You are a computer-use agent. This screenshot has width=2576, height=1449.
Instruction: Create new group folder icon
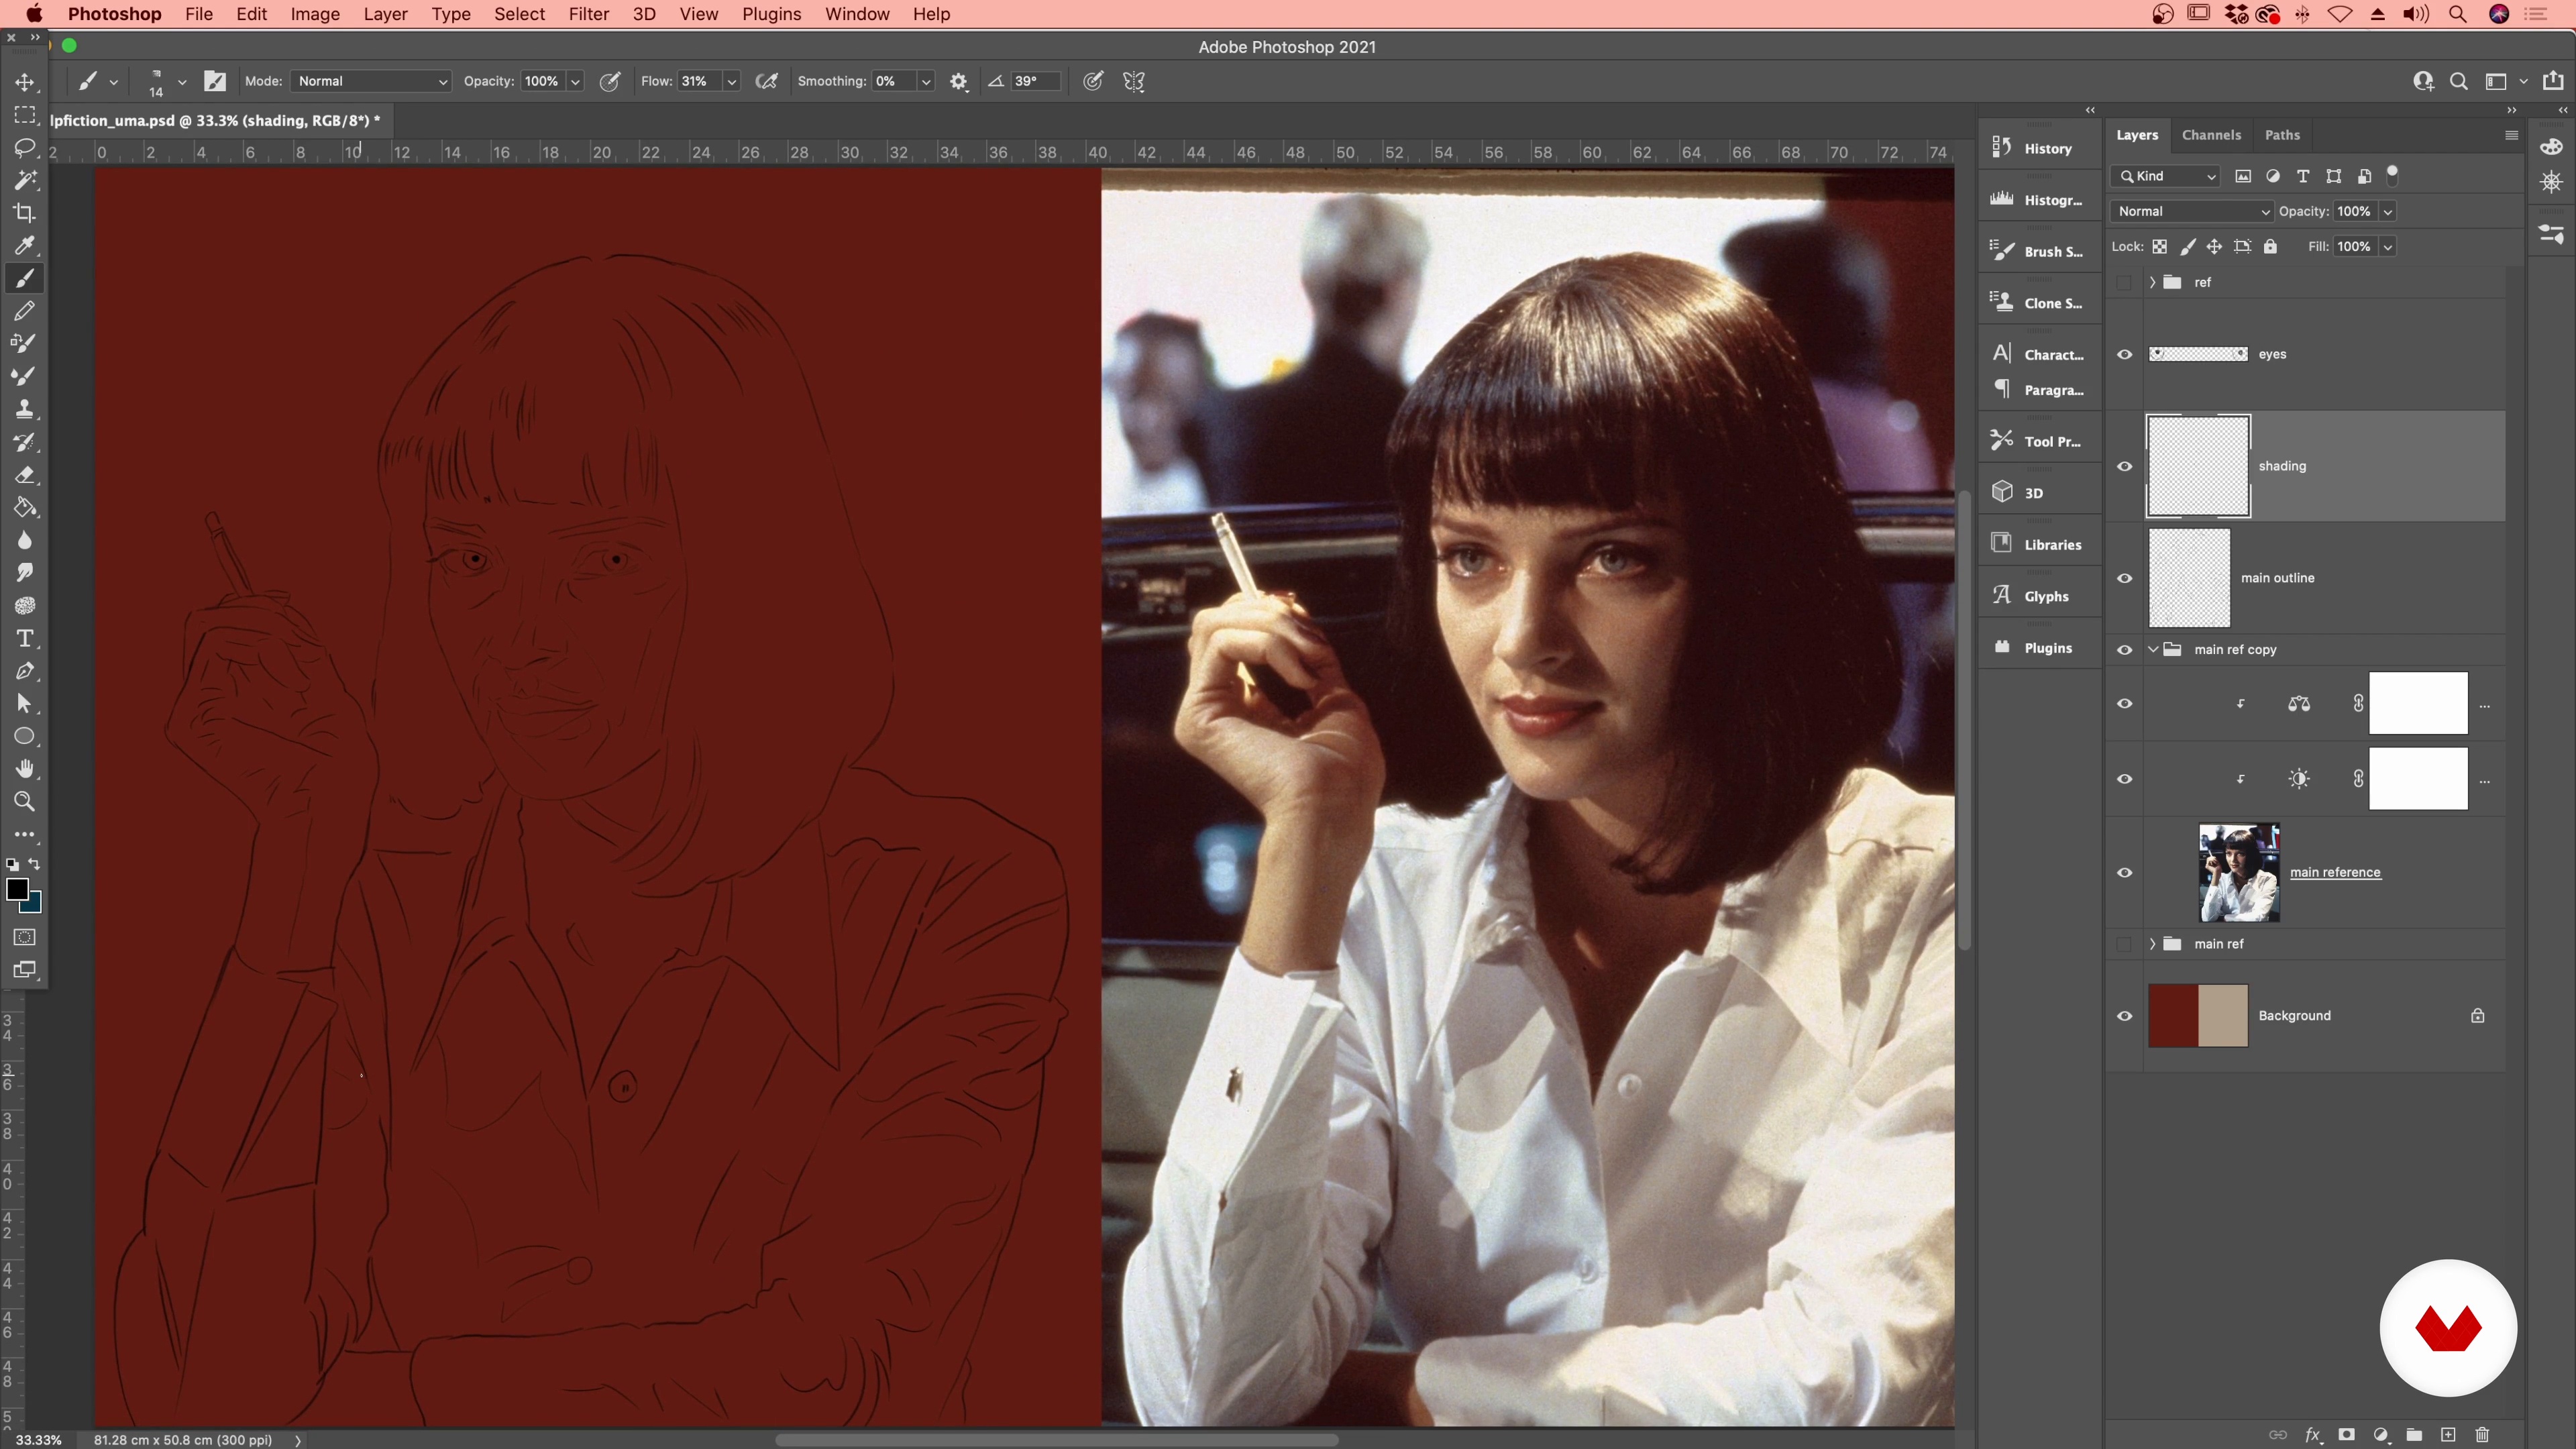pos(2414,1435)
